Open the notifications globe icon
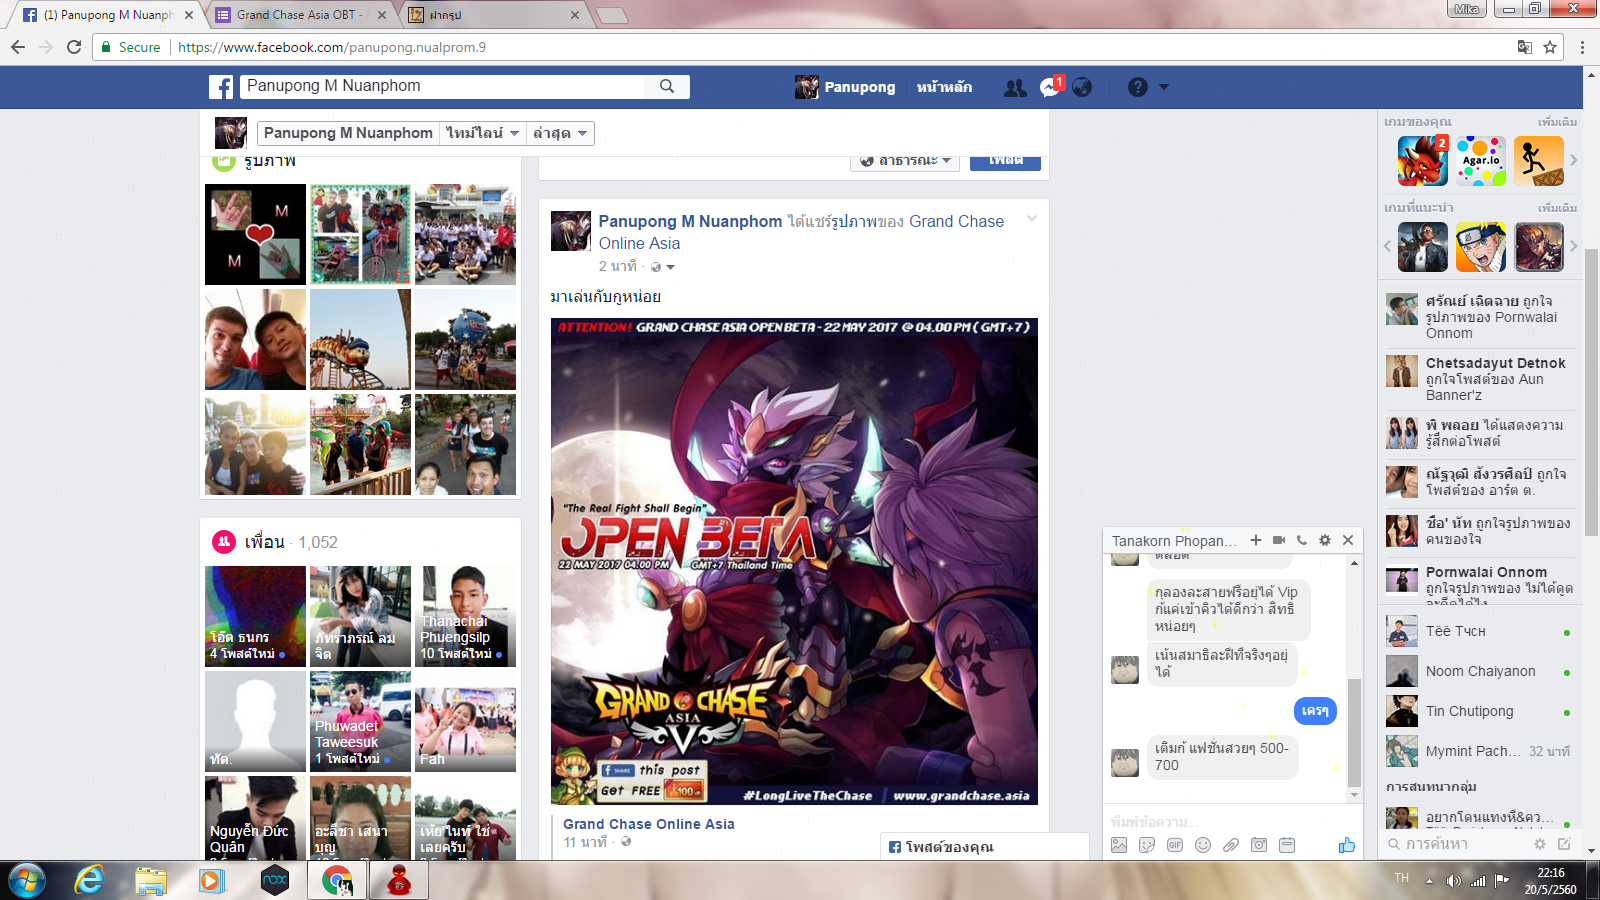Screen dimensions: 1600x900 click(x=1082, y=87)
